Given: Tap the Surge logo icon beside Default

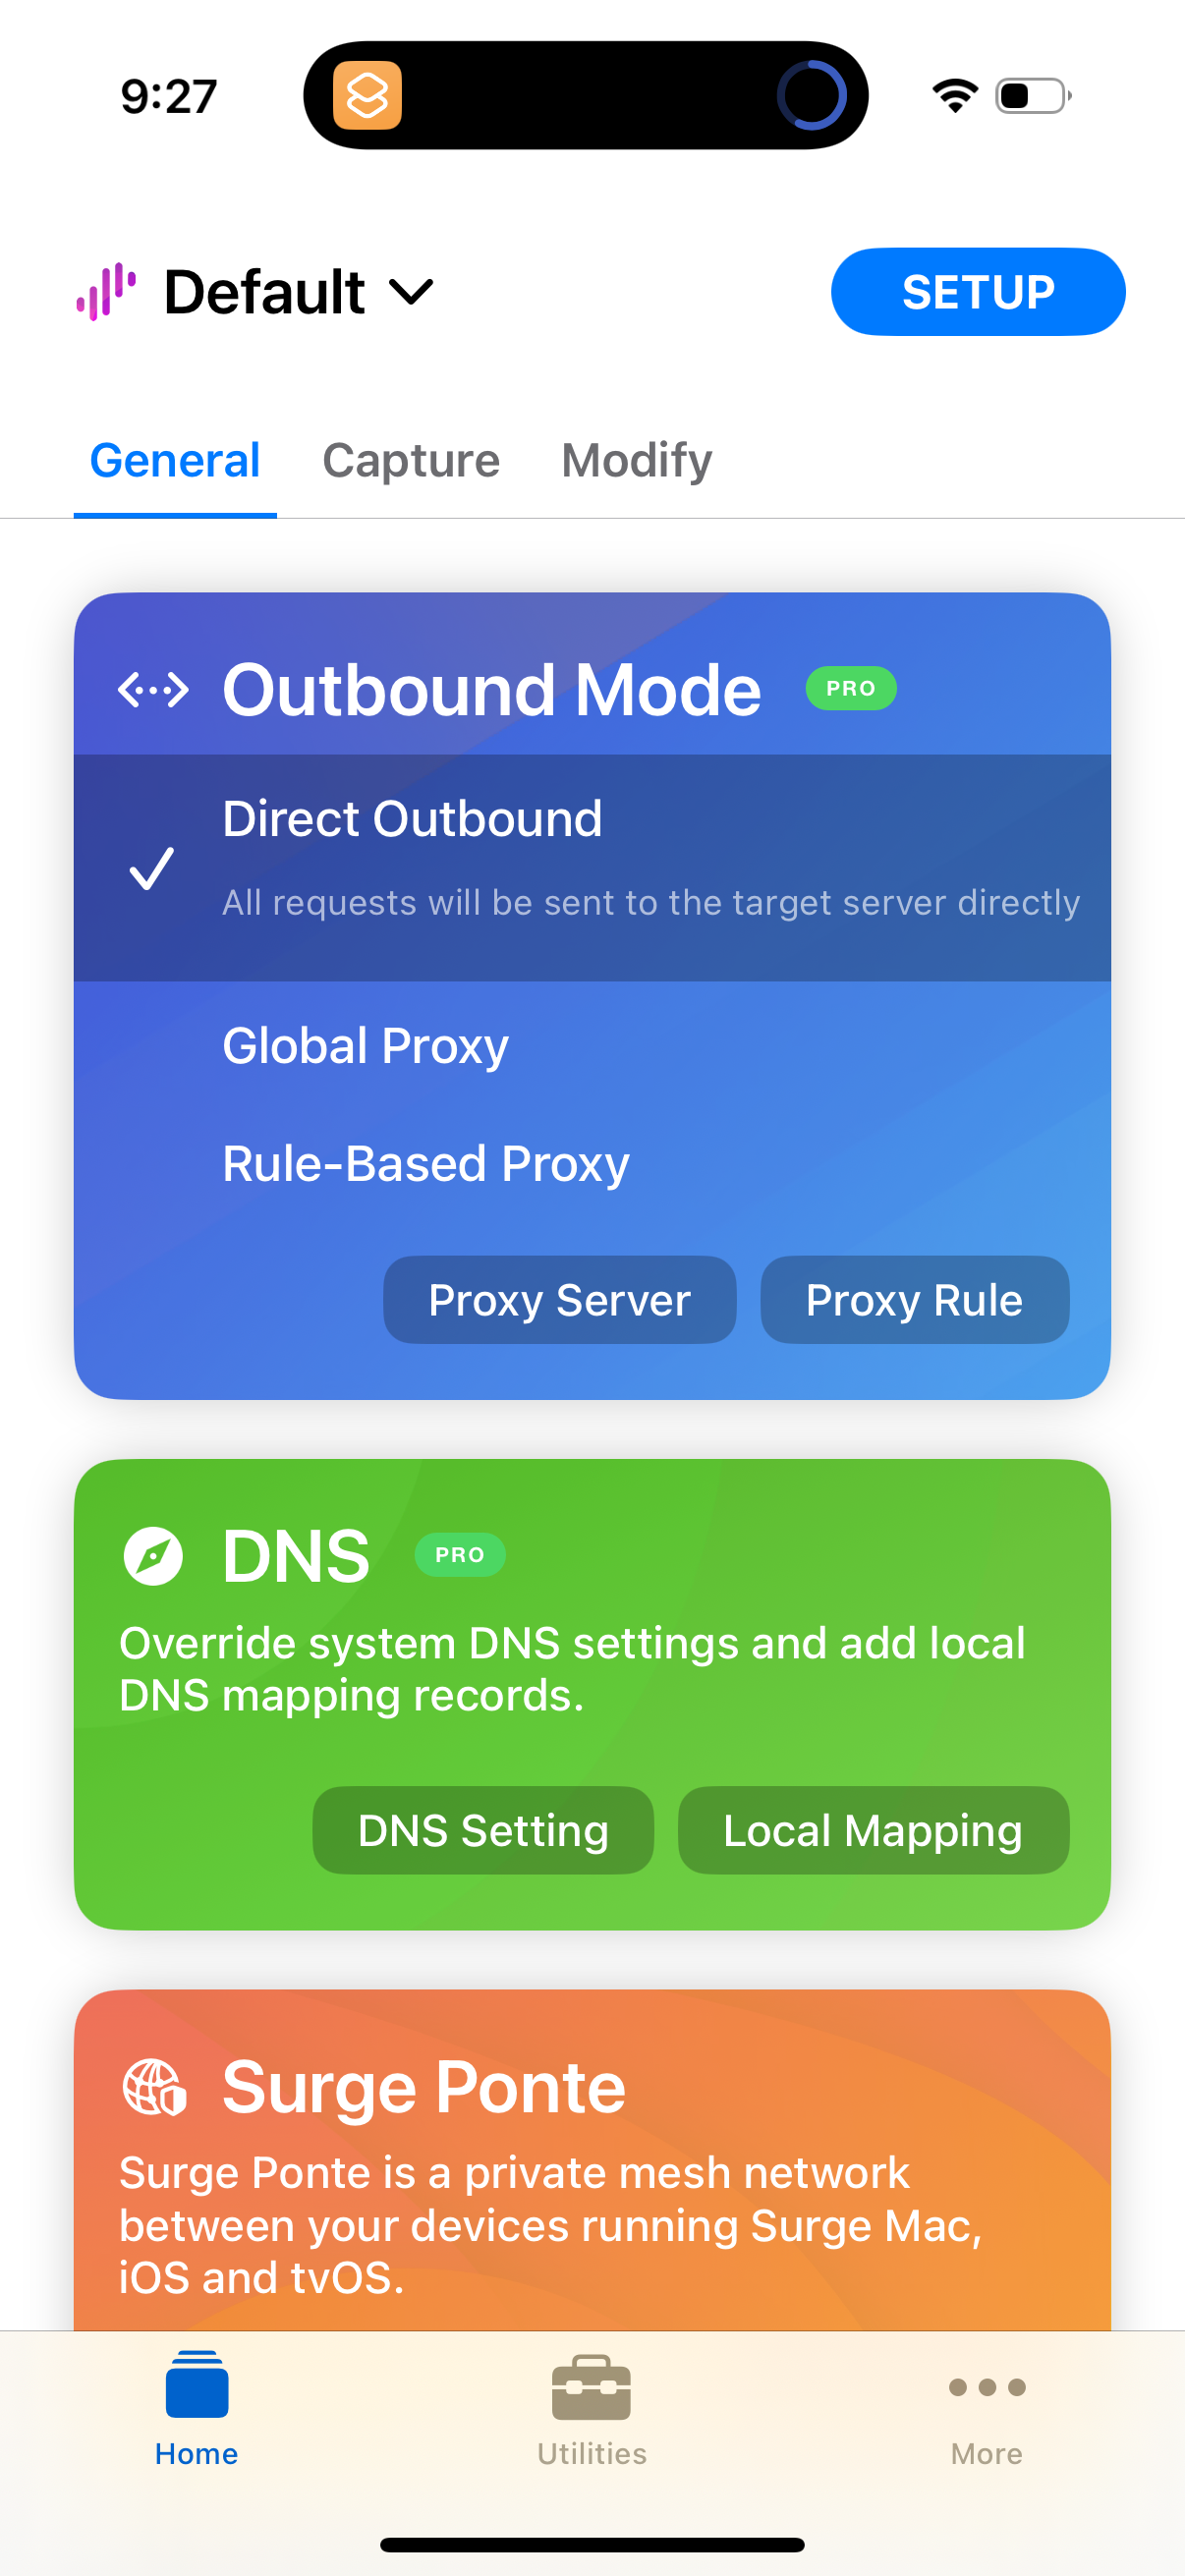Looking at the screenshot, I should click(x=105, y=291).
